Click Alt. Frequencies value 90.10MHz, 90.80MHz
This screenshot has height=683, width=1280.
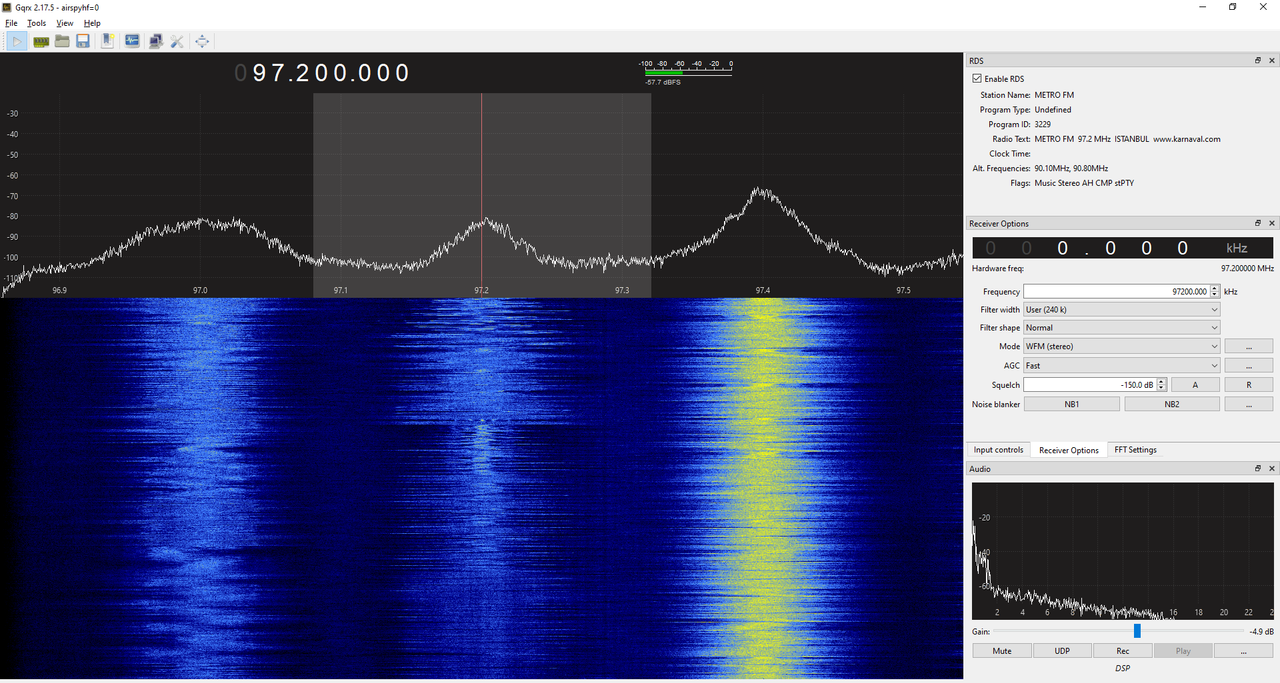tap(1071, 168)
